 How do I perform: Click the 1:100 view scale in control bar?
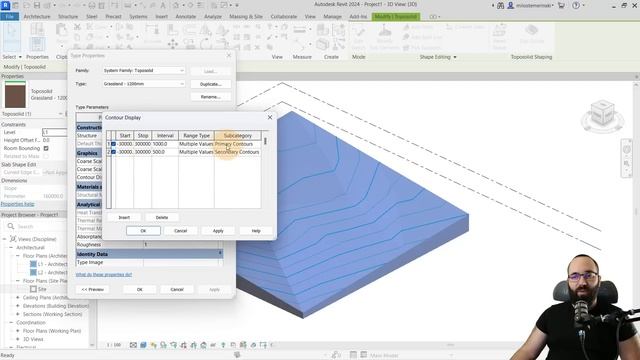[x=114, y=345]
